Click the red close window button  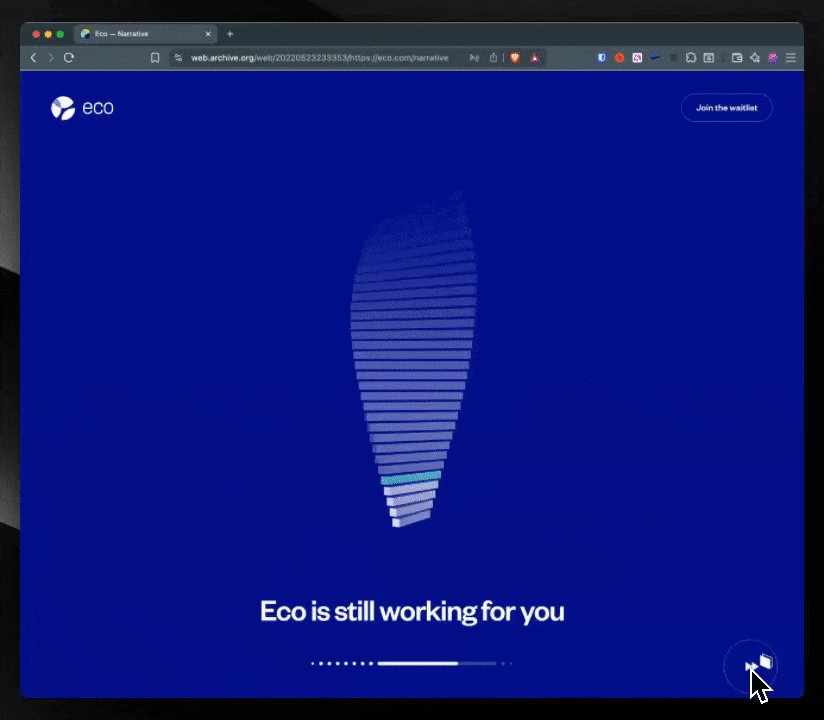[36, 34]
